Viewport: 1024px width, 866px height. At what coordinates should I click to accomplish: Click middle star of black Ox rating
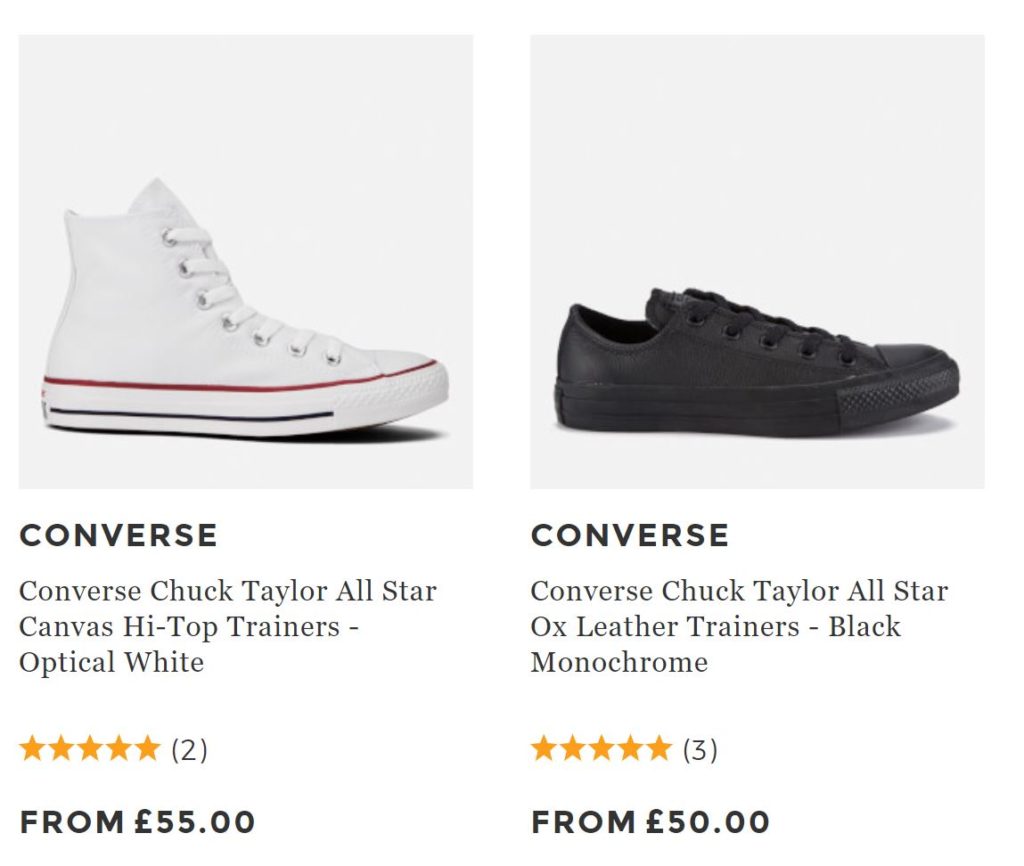601,748
